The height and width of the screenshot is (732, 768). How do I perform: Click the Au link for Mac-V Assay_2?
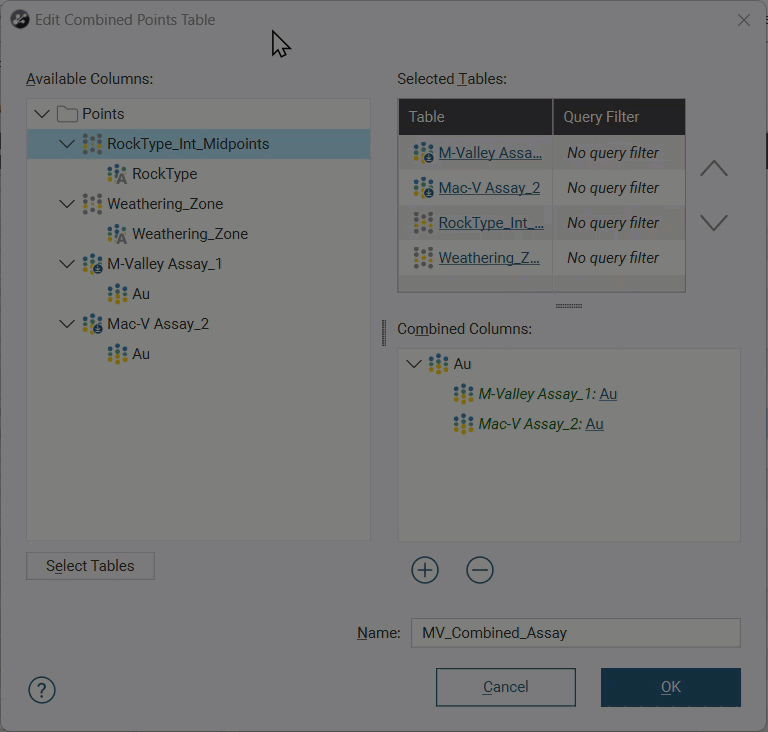594,424
